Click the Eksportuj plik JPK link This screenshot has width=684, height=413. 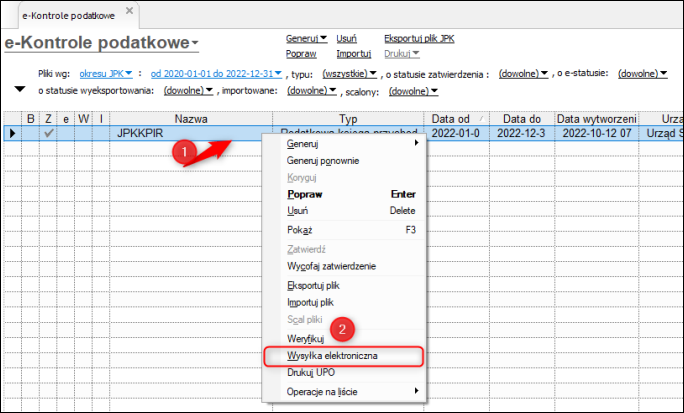point(419,38)
